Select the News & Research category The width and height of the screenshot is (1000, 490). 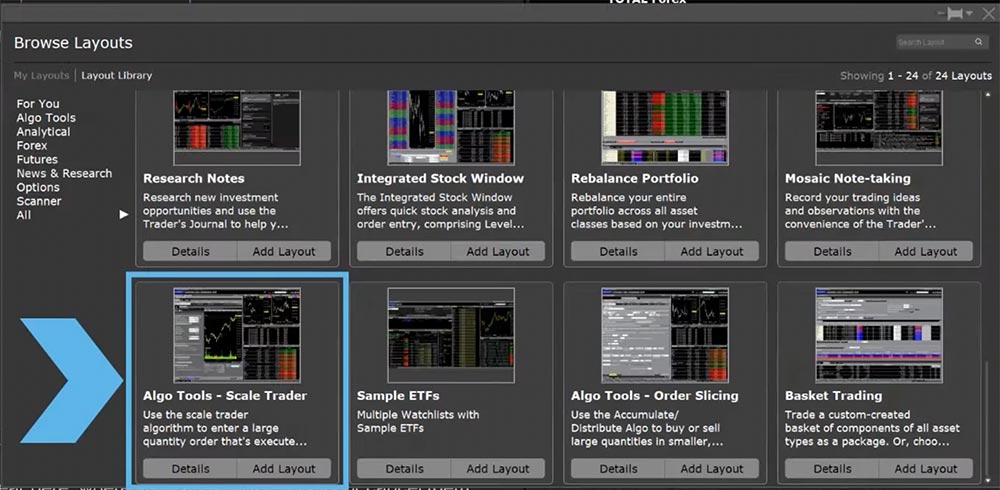pyautogui.click(x=64, y=174)
